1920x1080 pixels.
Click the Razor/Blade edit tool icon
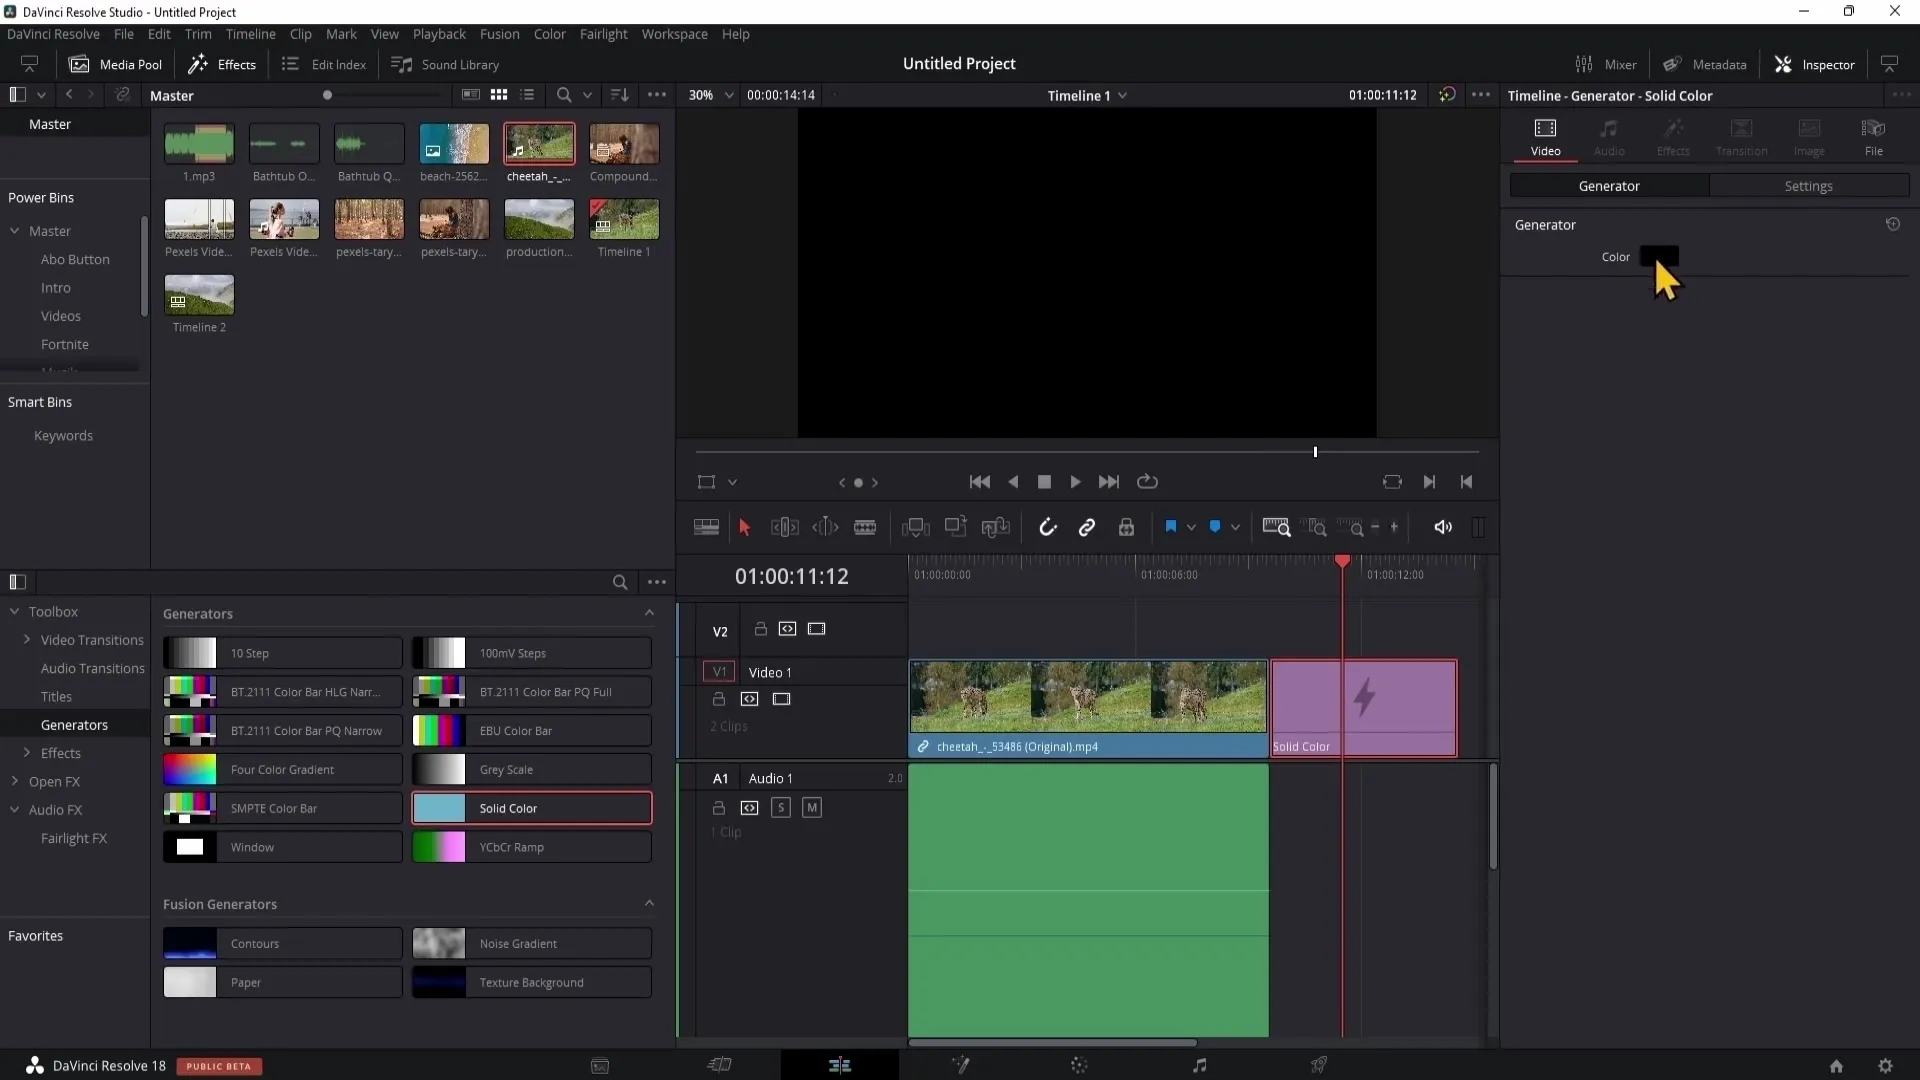tap(866, 527)
